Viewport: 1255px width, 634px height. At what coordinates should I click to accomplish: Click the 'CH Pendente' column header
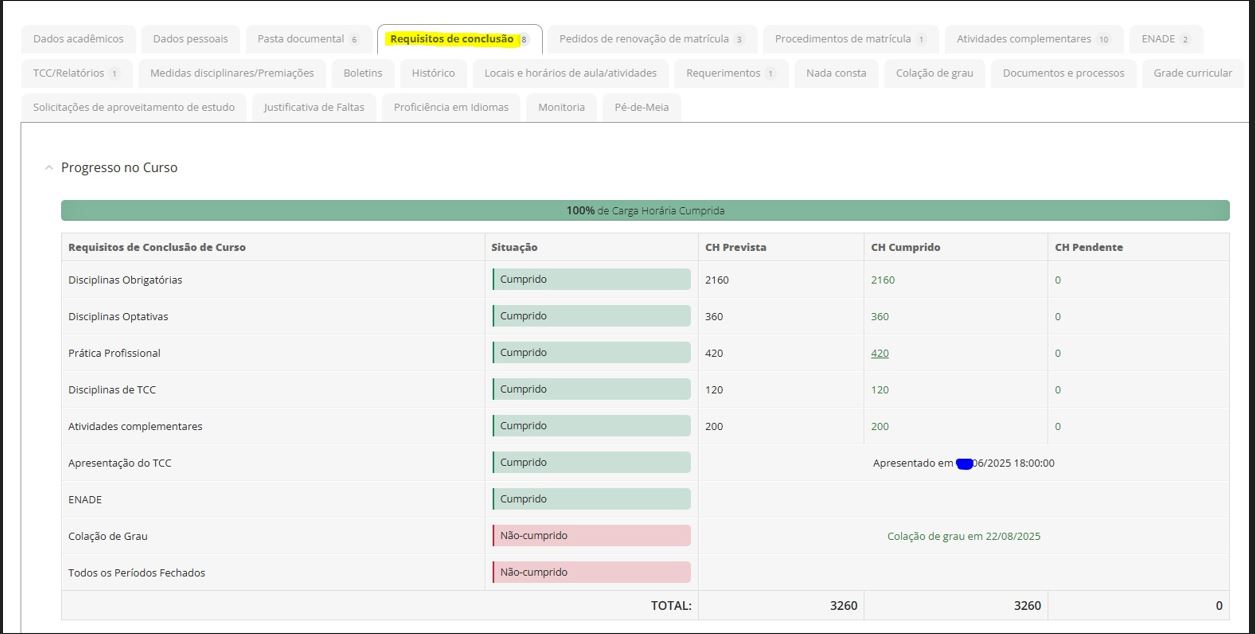[1089, 247]
